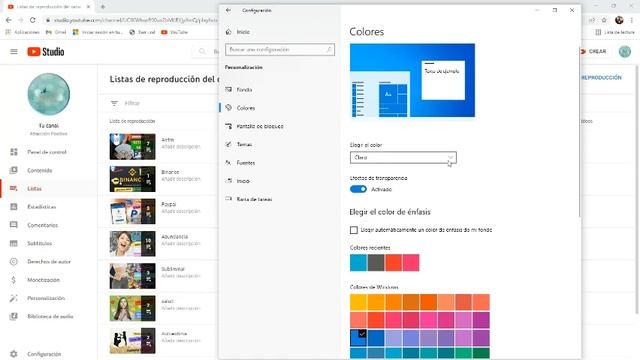Expand Elegir el color dropdown
Viewport: 640px width, 360px height.
tap(403, 158)
